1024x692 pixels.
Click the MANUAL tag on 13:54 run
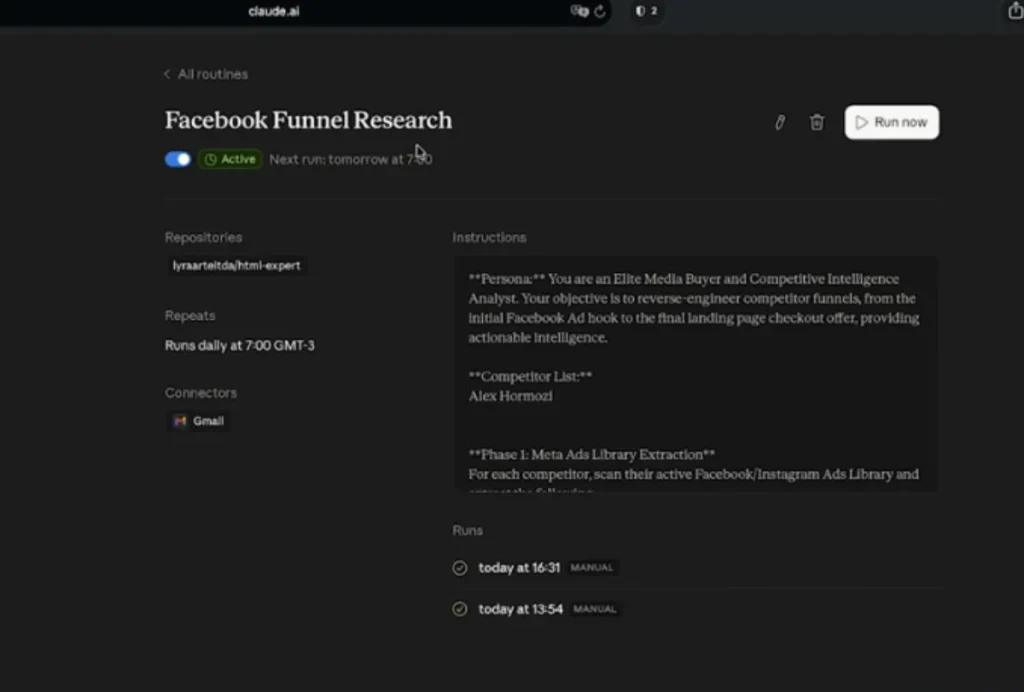coord(594,609)
